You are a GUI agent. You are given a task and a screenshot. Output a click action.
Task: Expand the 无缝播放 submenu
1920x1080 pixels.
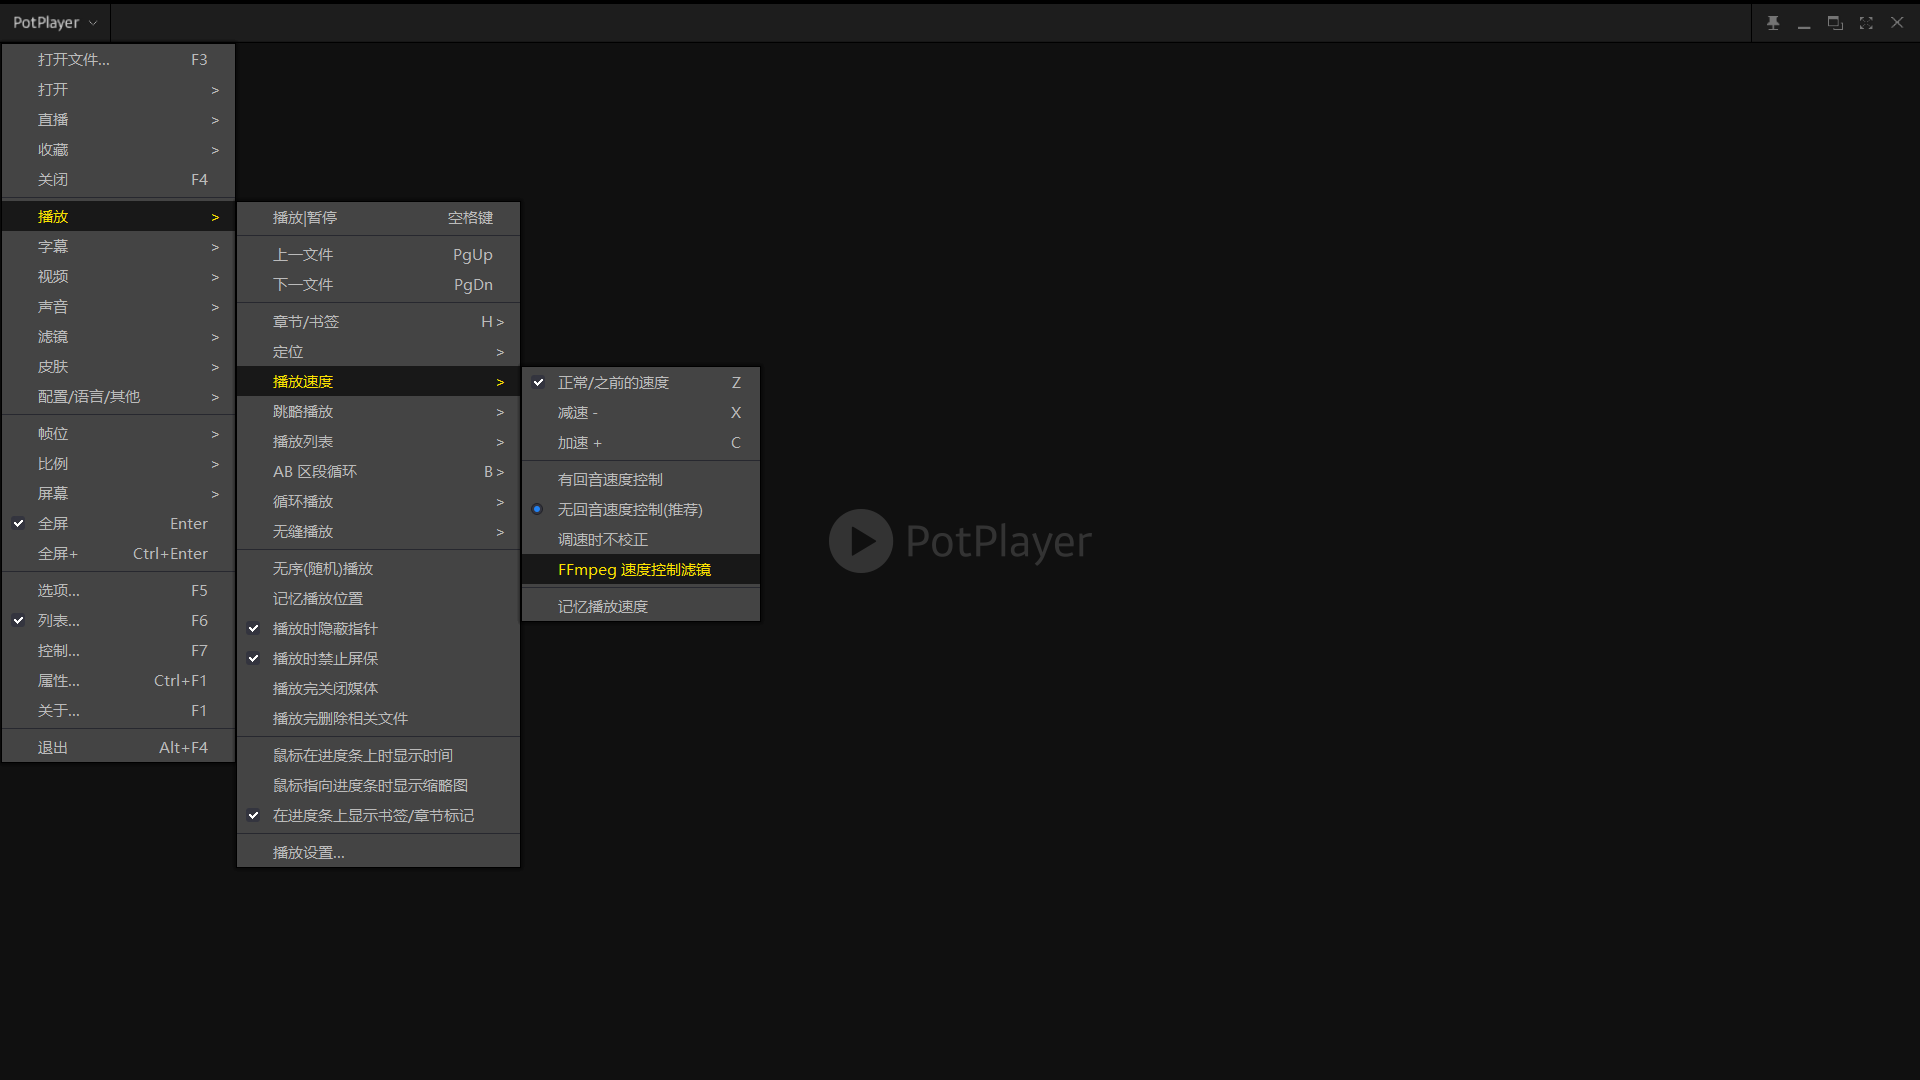[378, 531]
